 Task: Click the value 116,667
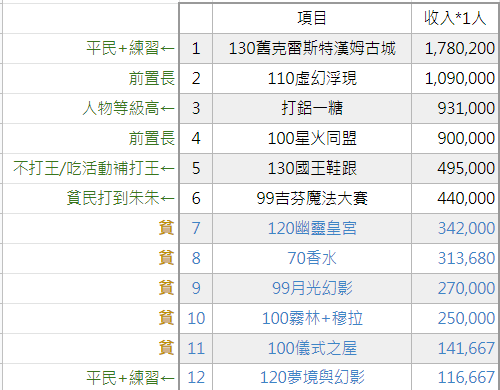click(x=466, y=378)
